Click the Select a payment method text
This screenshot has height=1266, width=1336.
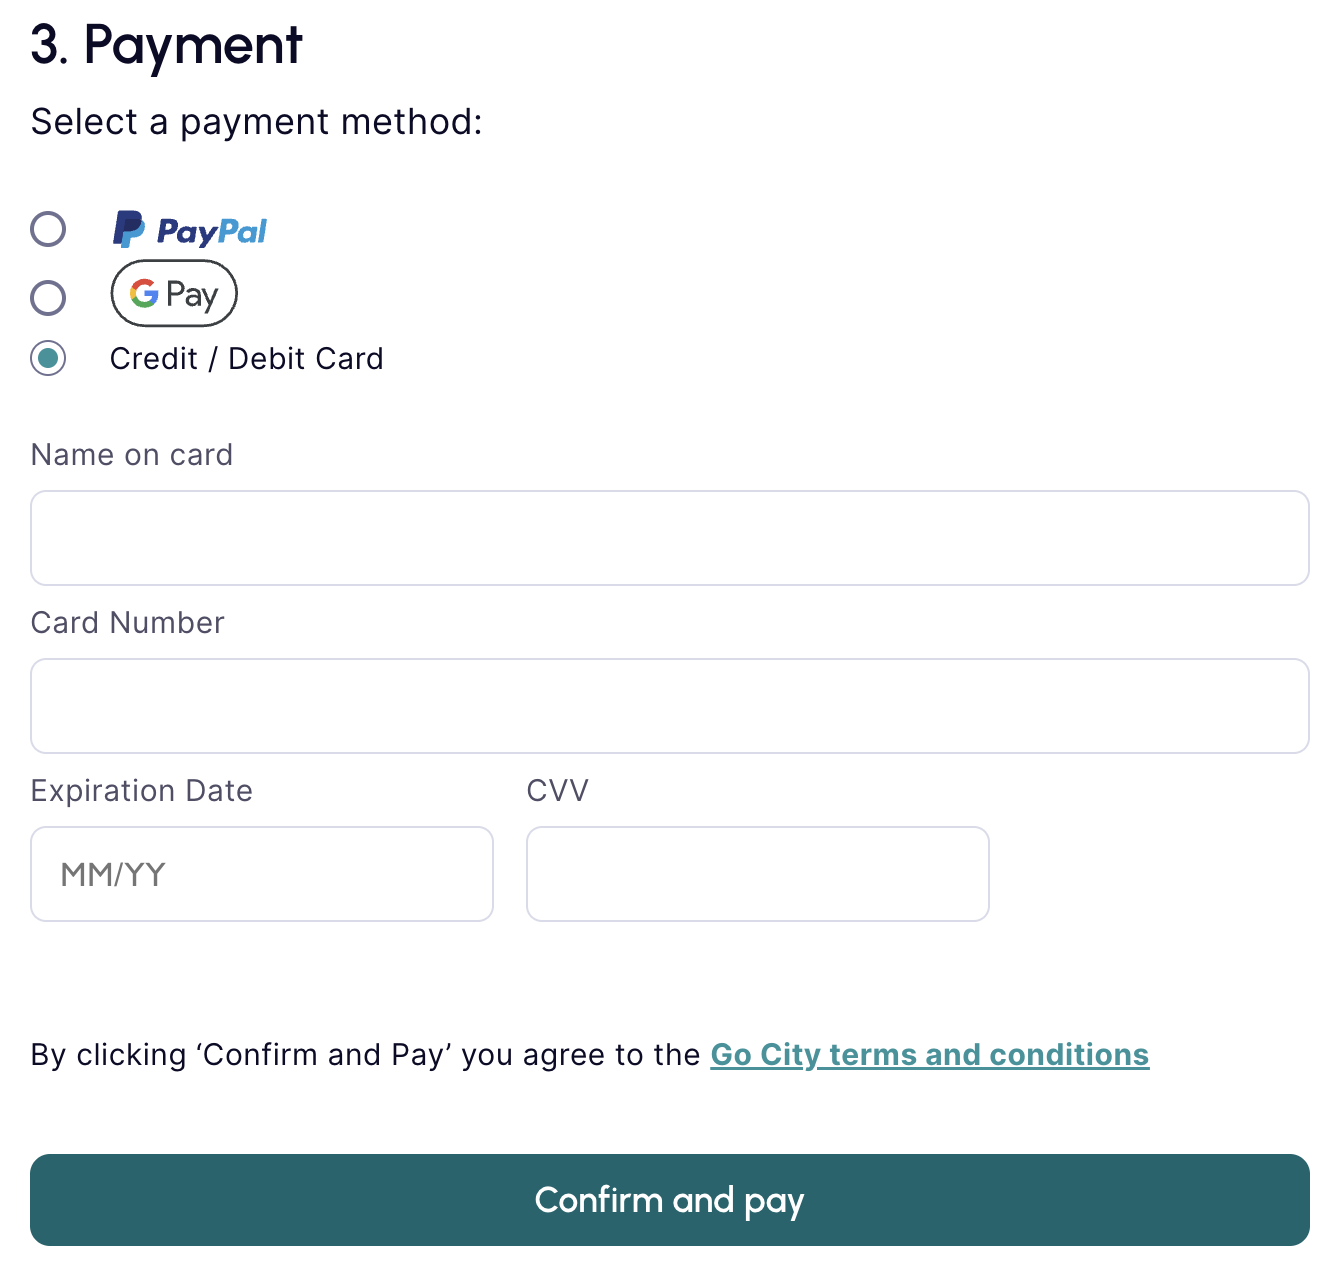click(x=256, y=122)
